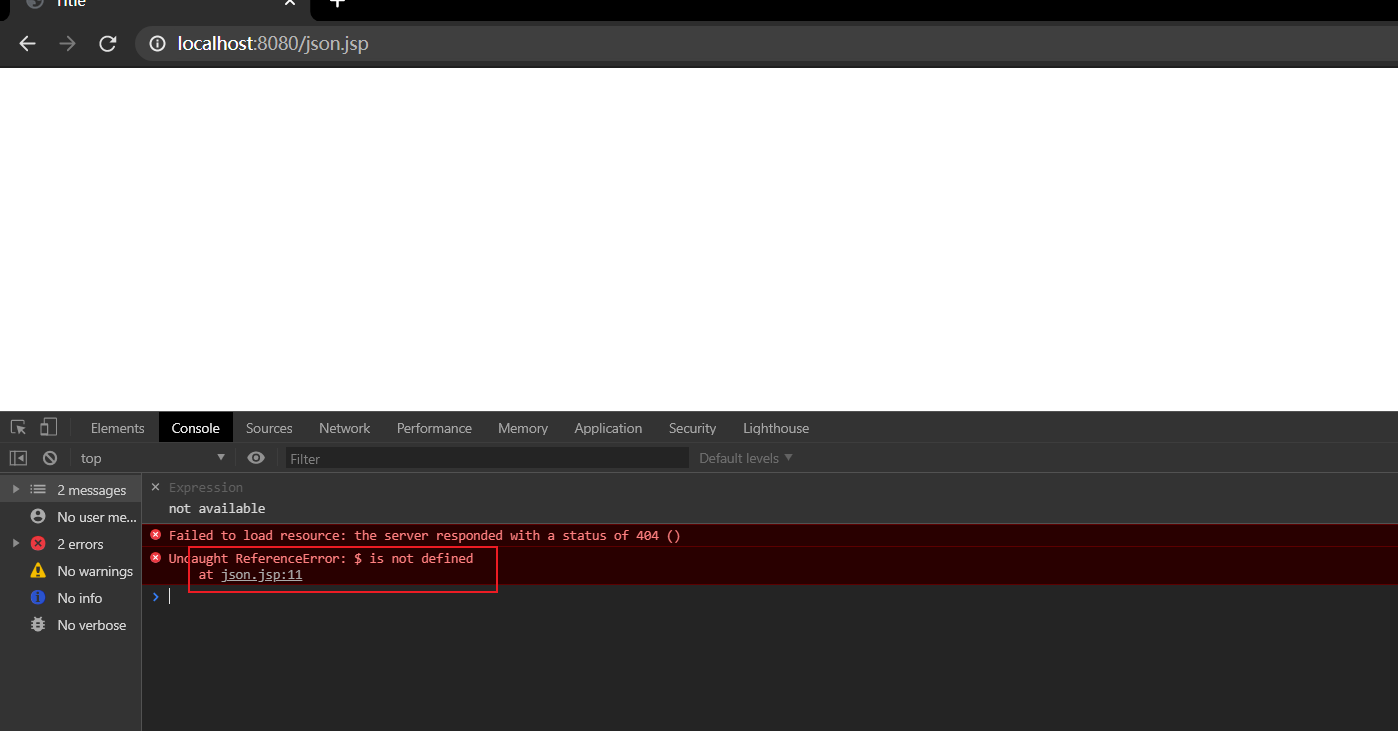Expand the 2 messages group arrow

click(16, 489)
